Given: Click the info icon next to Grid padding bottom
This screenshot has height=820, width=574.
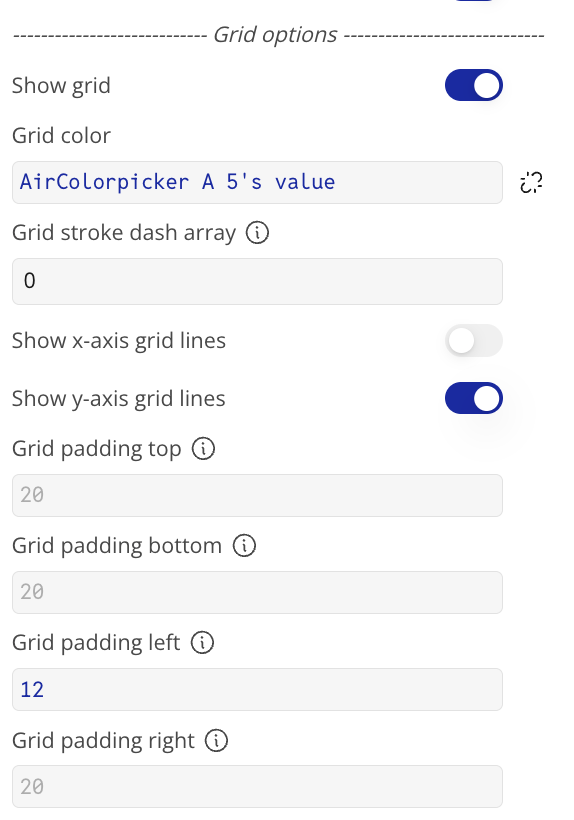Looking at the screenshot, I should point(244,545).
